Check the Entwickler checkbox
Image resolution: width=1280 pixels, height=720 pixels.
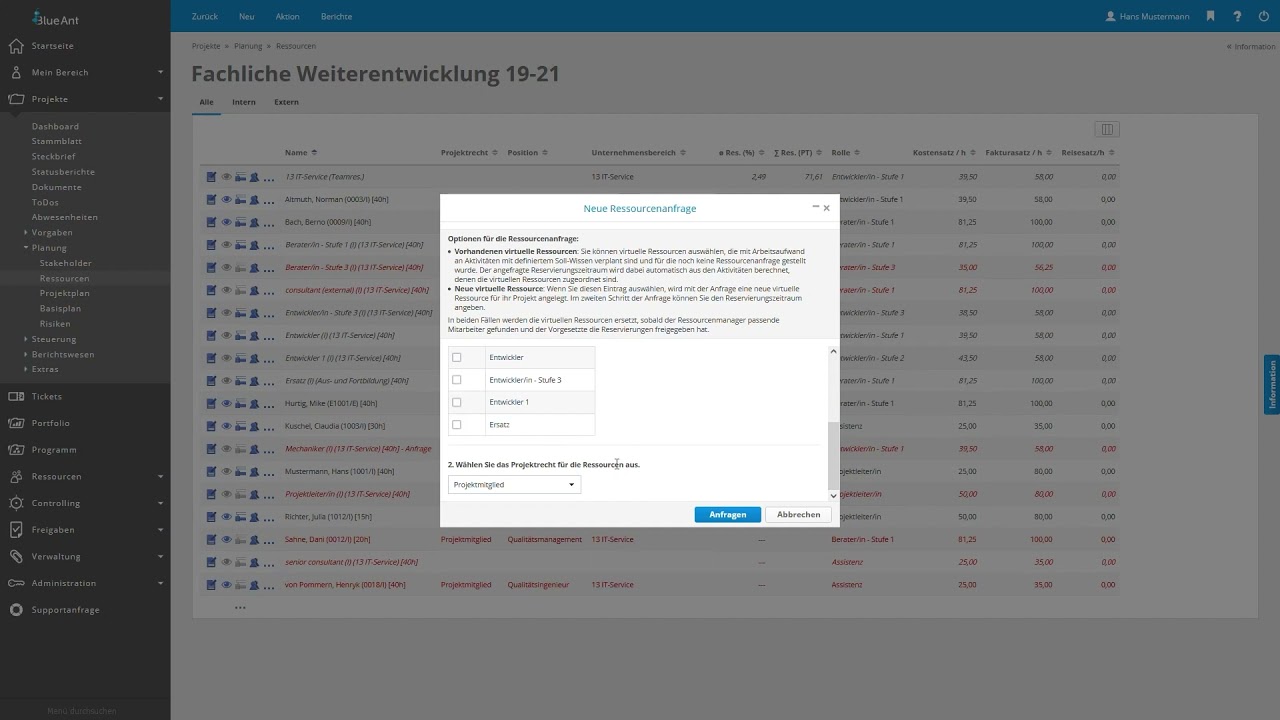(x=457, y=357)
